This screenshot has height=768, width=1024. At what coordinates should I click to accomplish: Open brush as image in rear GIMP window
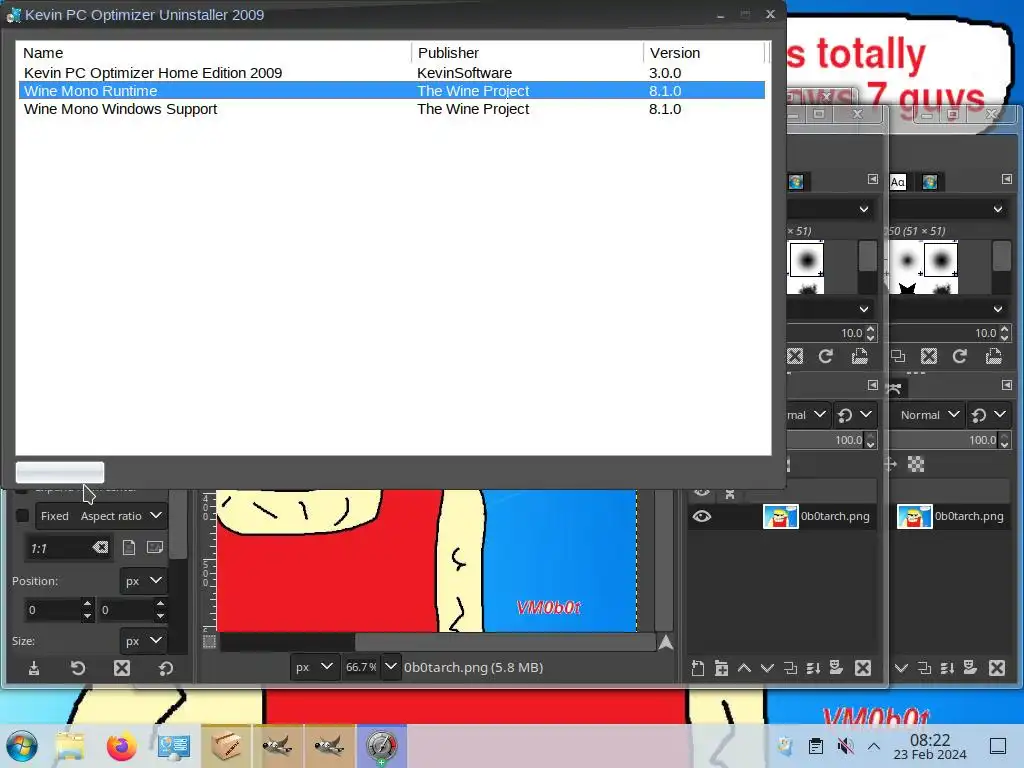point(993,357)
